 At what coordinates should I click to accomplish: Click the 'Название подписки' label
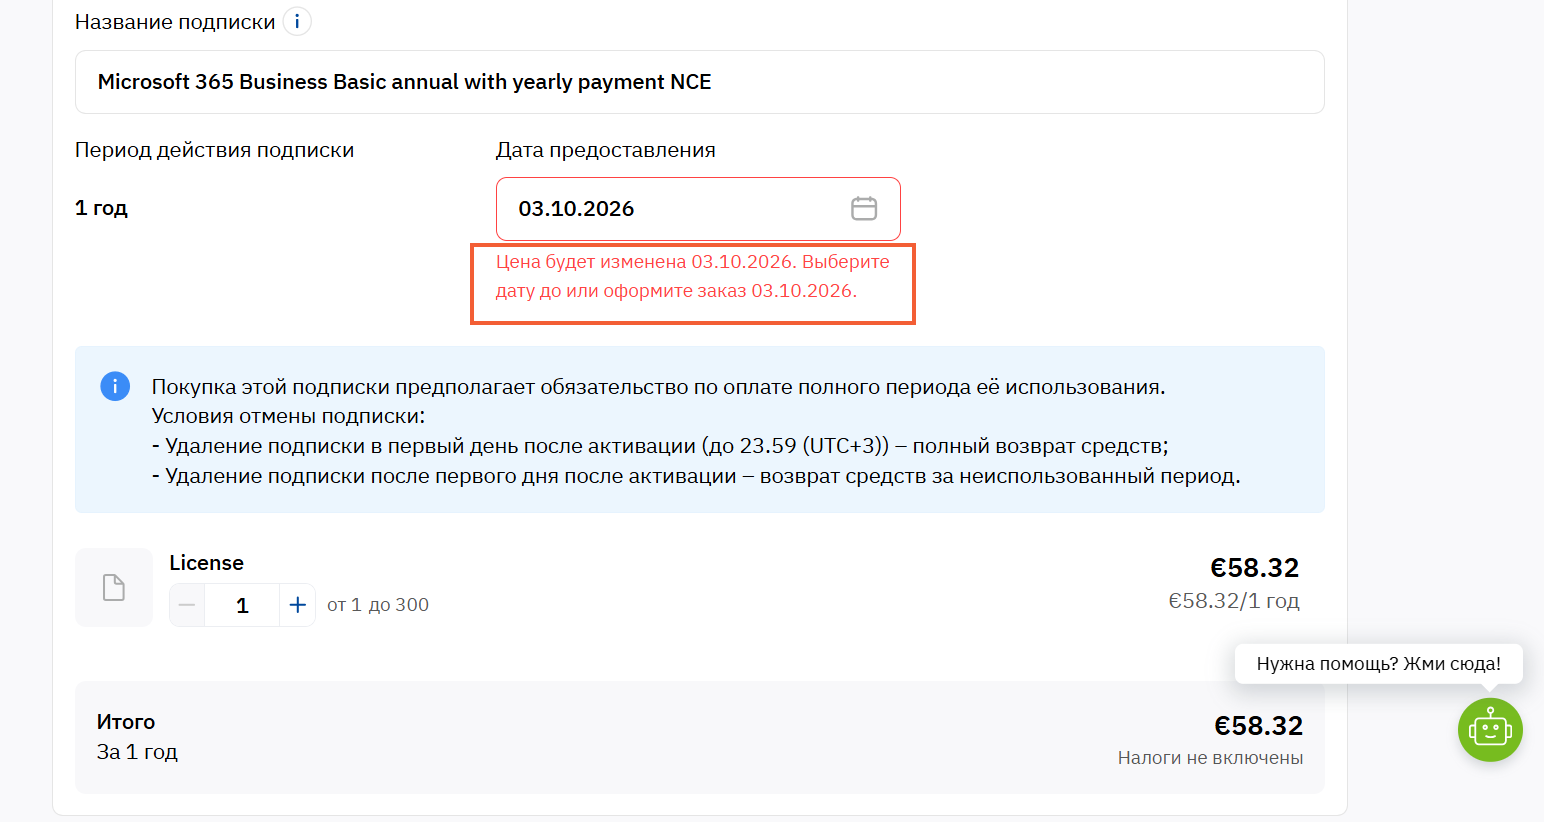tap(175, 22)
